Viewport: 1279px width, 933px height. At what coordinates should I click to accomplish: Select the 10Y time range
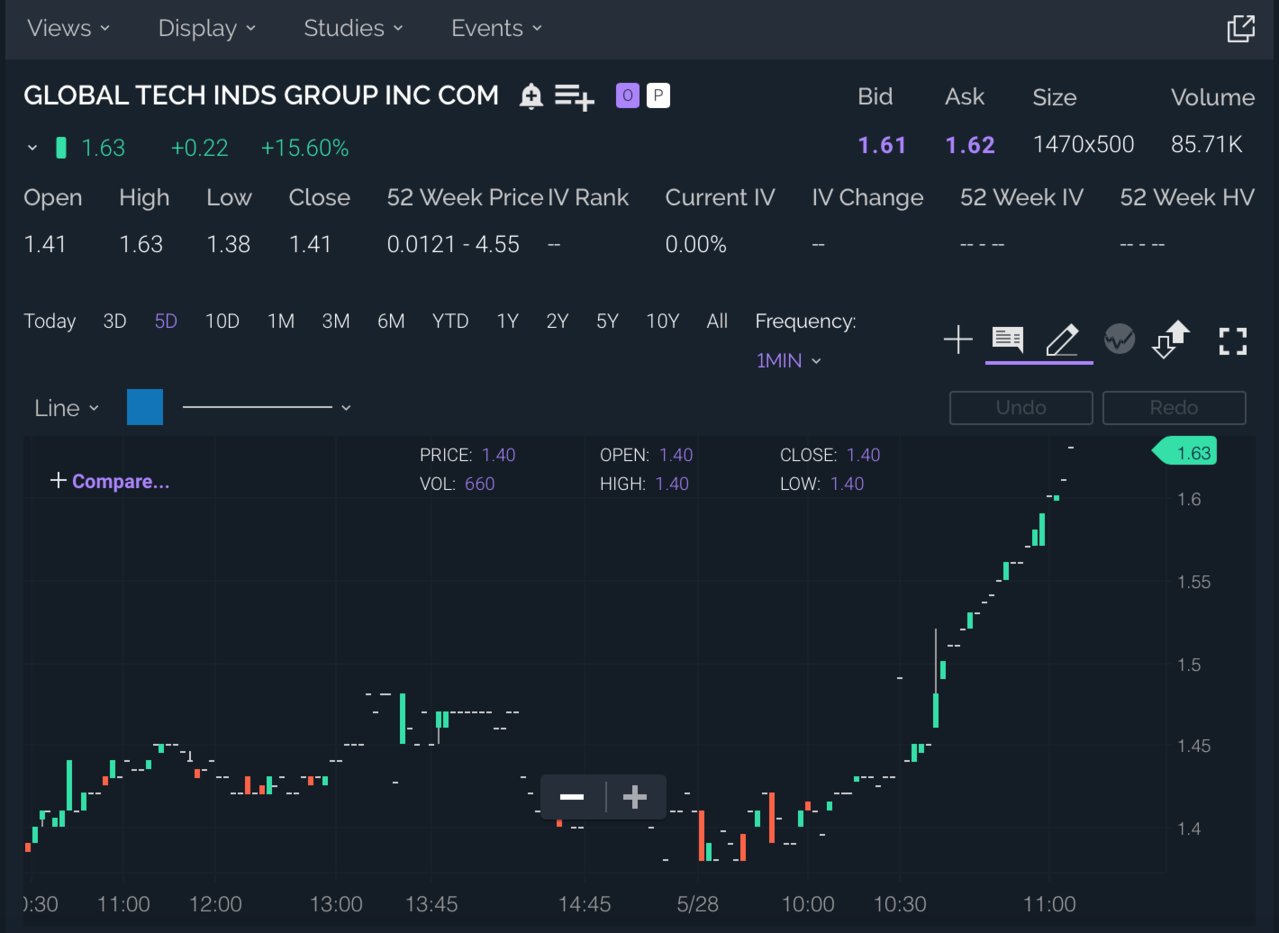coord(662,321)
